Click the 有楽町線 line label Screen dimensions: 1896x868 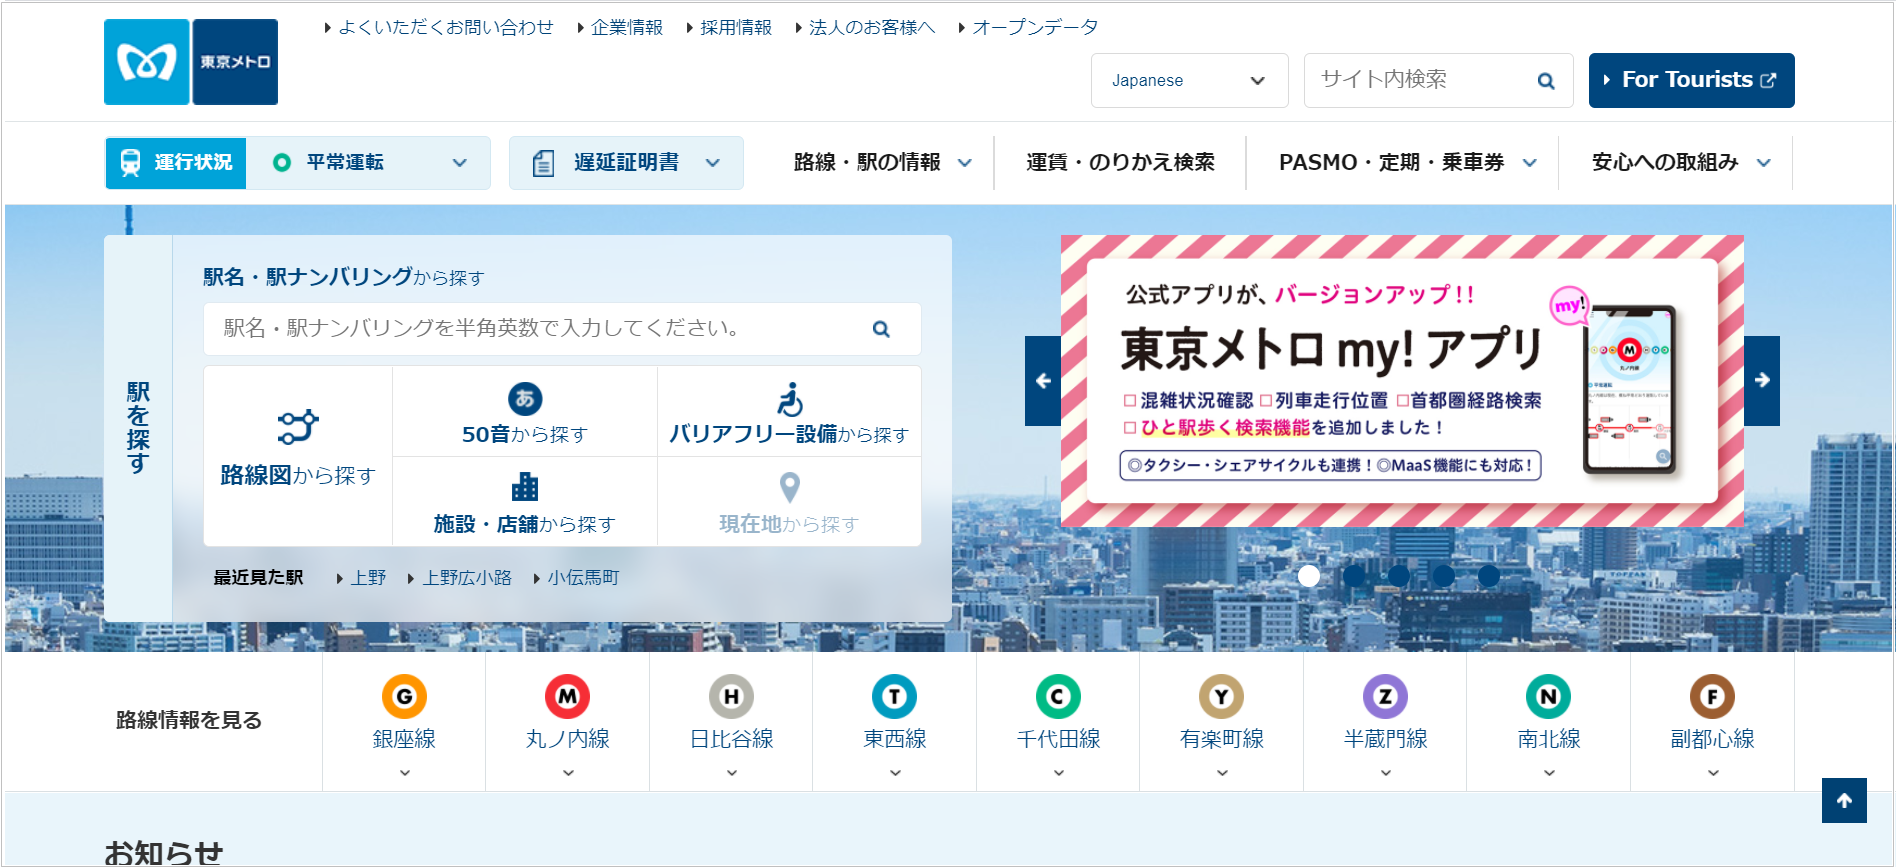[1222, 739]
